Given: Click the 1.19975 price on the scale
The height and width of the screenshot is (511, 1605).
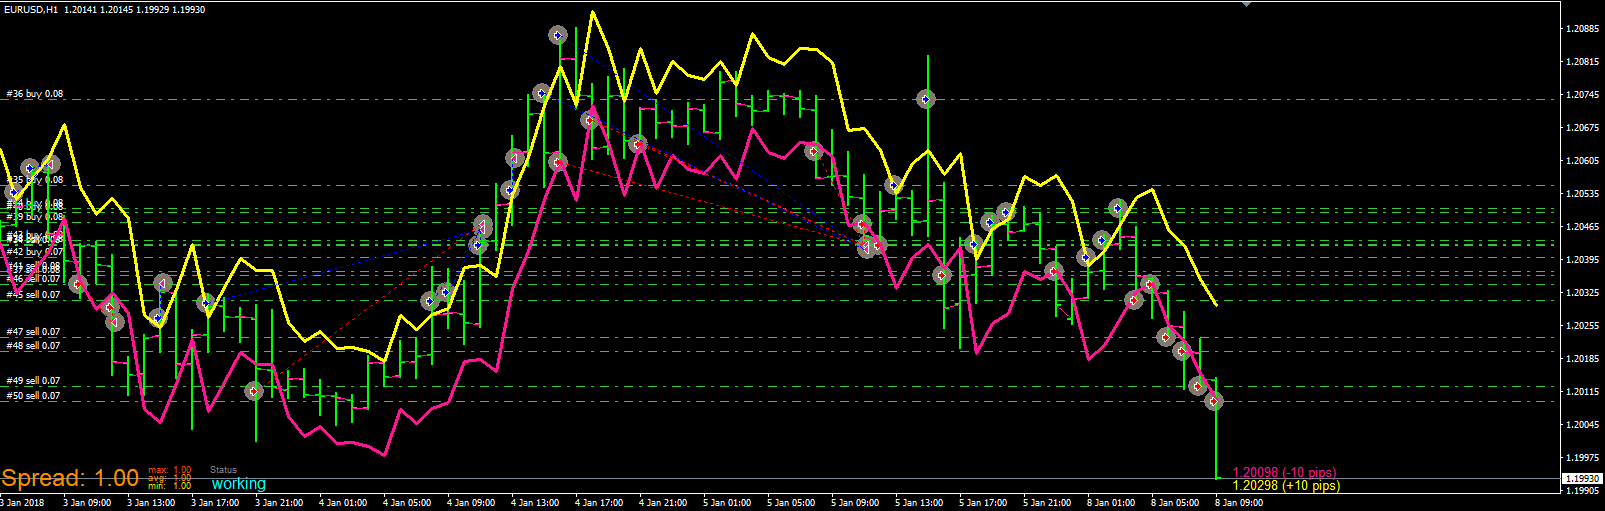Looking at the screenshot, I should click(1582, 458).
